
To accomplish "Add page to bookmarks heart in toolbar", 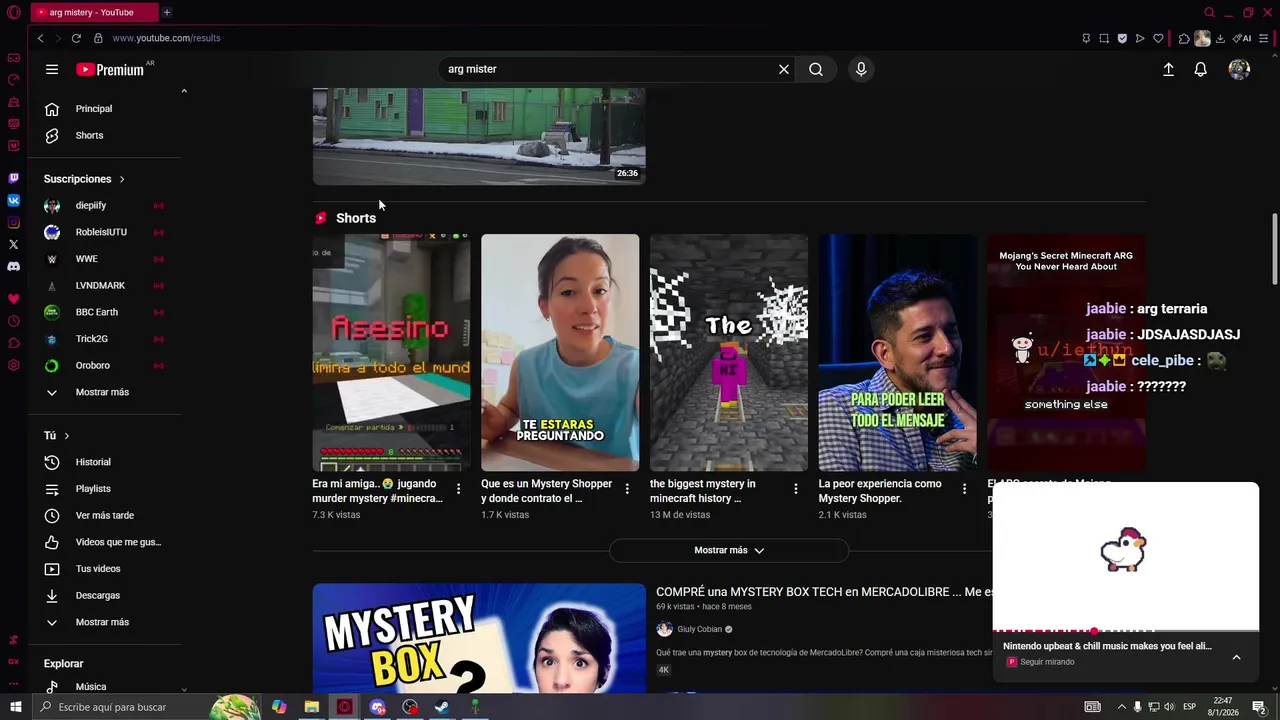I will tap(1158, 38).
